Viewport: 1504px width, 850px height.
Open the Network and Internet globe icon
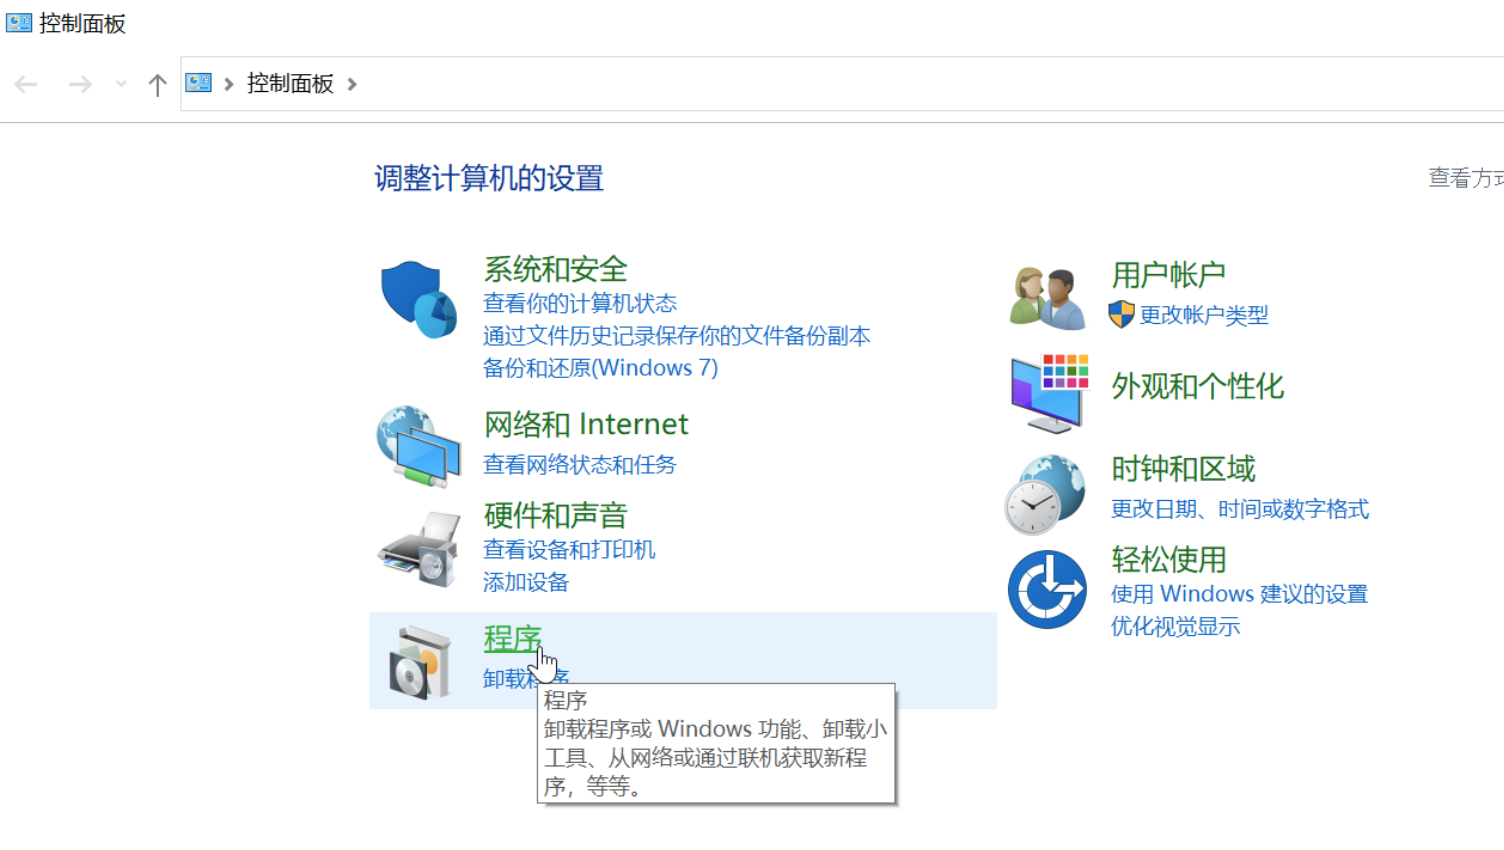point(418,446)
